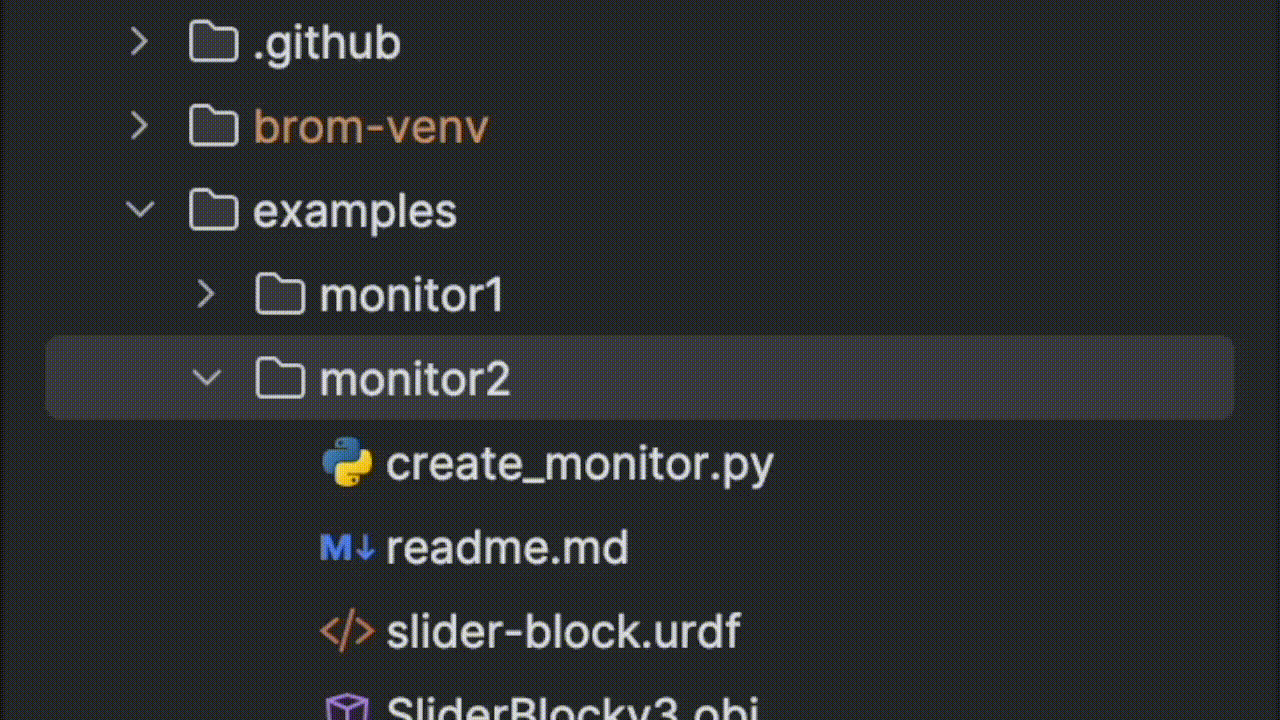1280x720 pixels.
Task: Expand the .github folder
Action: (139, 42)
